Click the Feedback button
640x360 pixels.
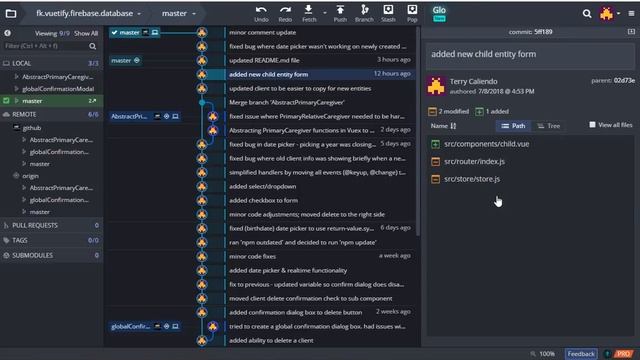tap(581, 354)
